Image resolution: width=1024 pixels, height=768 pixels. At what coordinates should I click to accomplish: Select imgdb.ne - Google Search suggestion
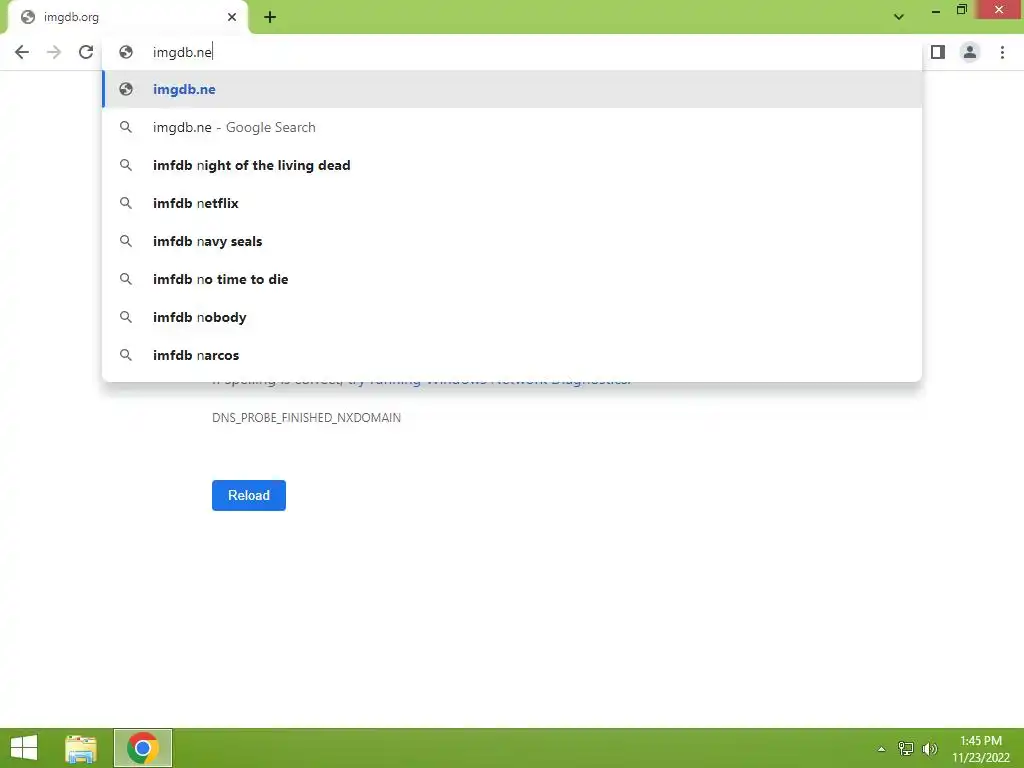point(512,127)
